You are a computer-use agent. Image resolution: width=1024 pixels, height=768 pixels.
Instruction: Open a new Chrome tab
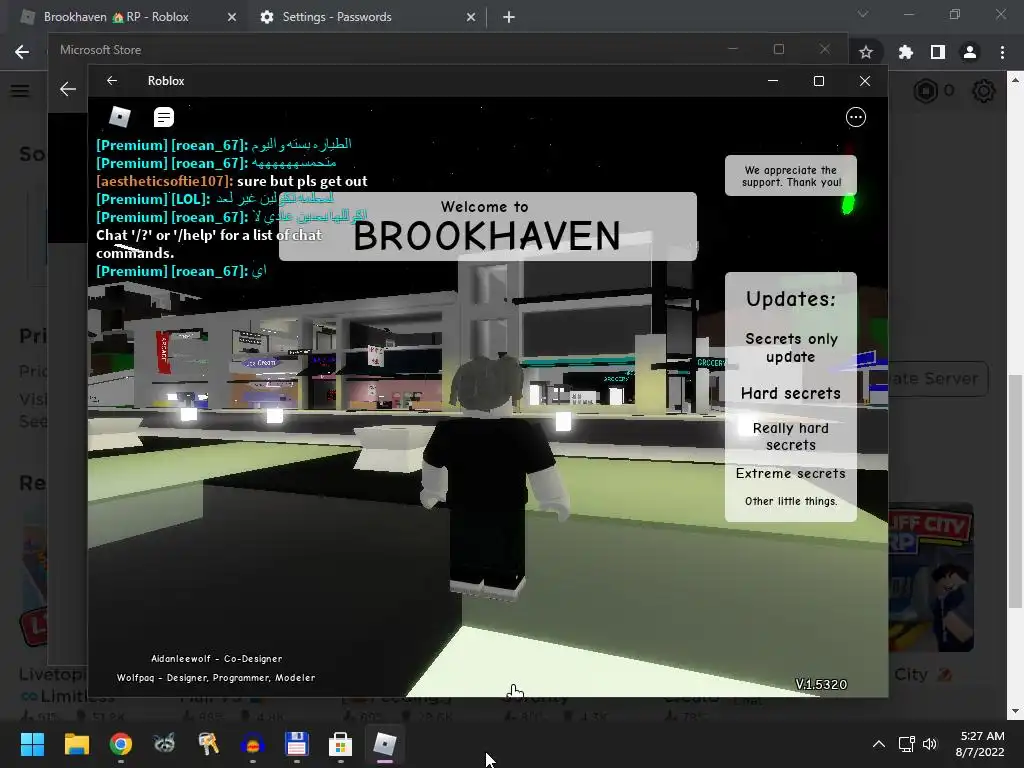(x=509, y=18)
